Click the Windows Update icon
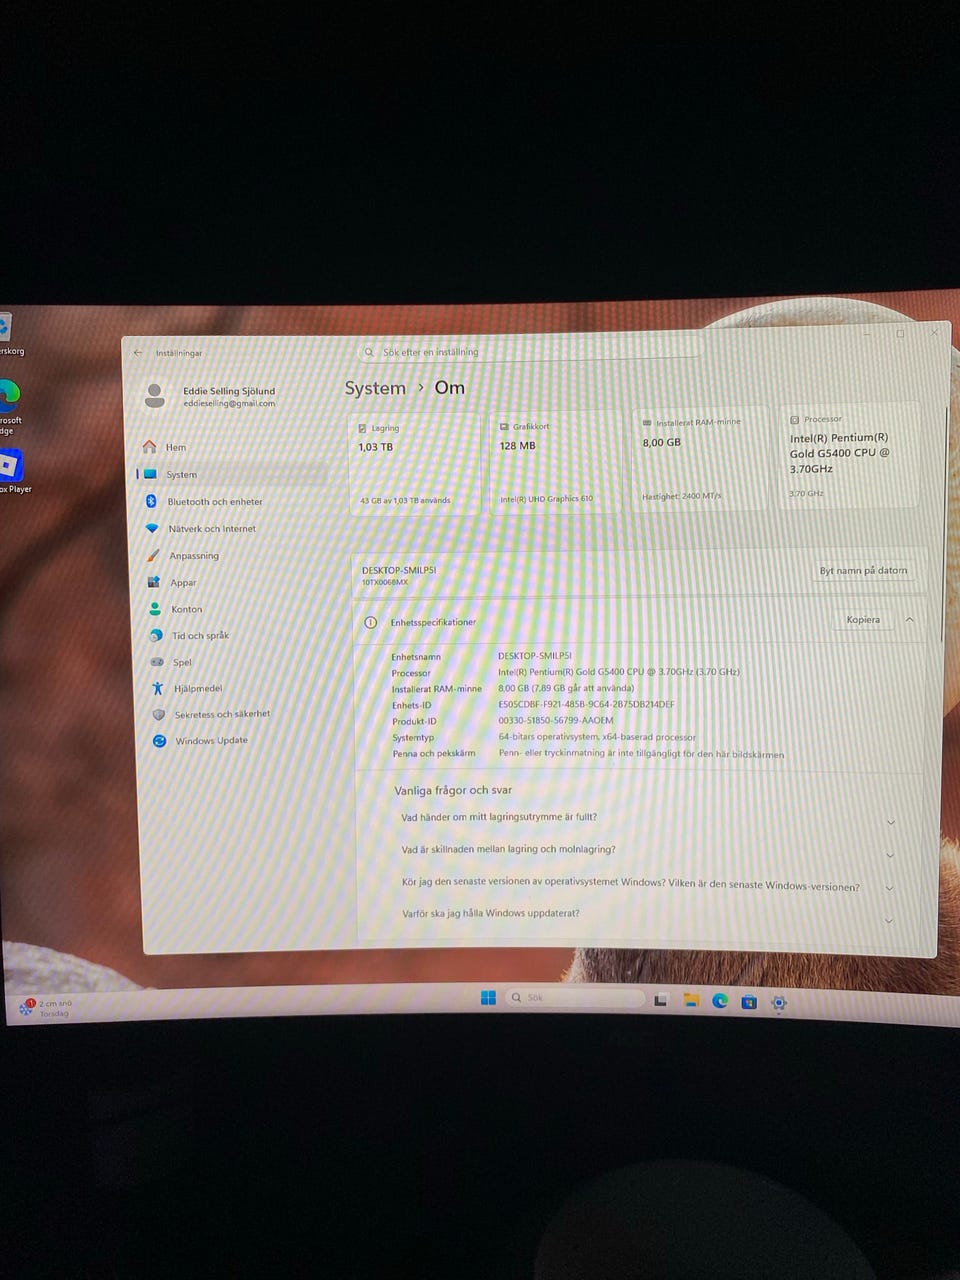960x1280 pixels. [x=159, y=741]
